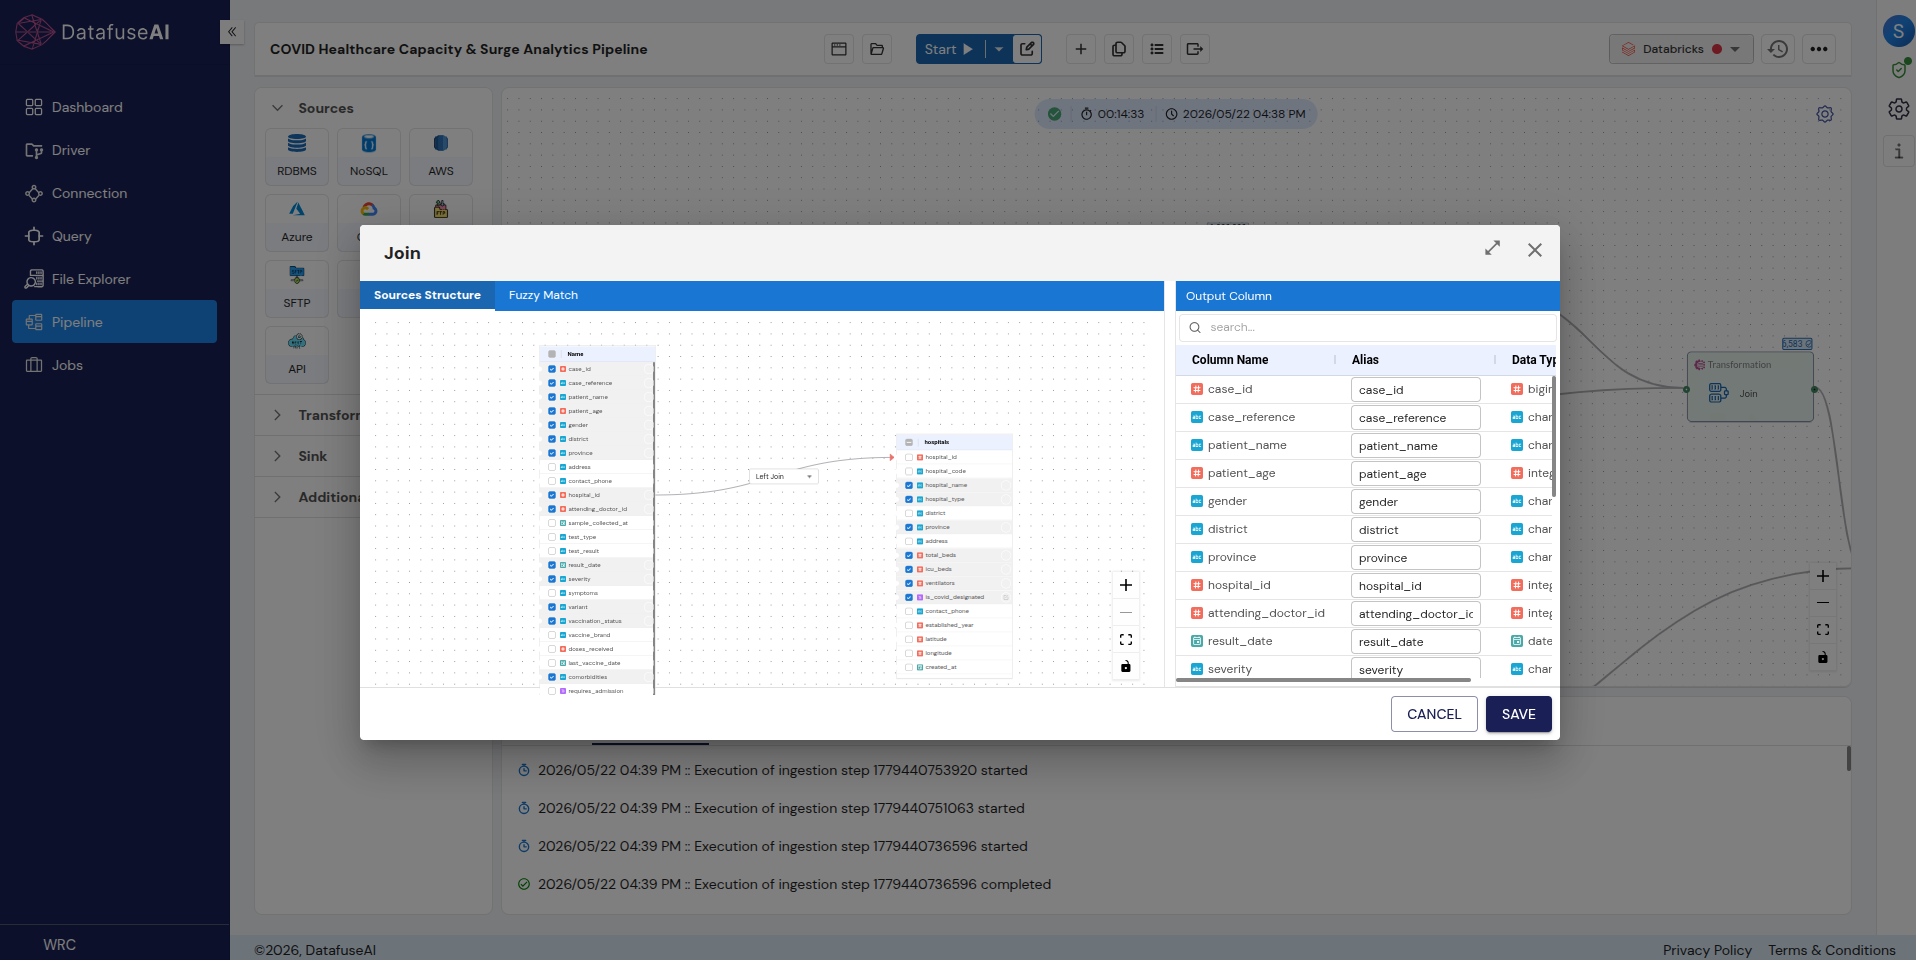Expand the Additional section
The height and width of the screenshot is (960, 1916).
[277, 497]
